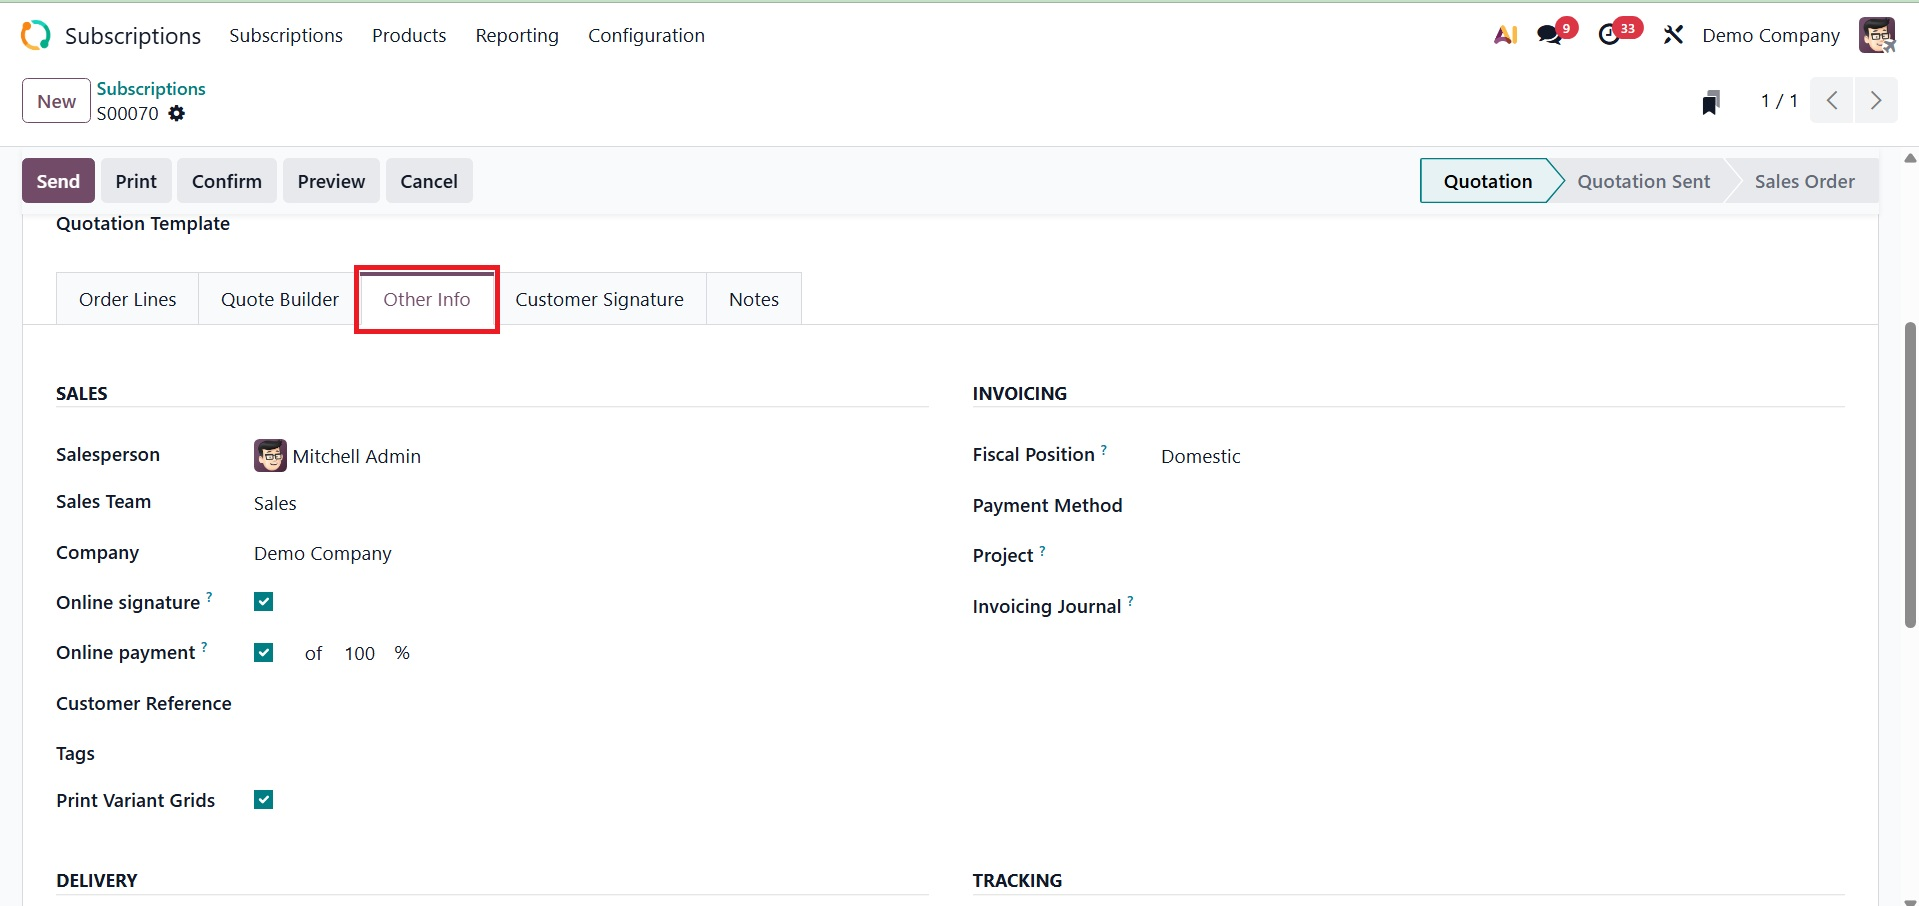Click the Confirm button
This screenshot has width=1919, height=906.
click(227, 181)
